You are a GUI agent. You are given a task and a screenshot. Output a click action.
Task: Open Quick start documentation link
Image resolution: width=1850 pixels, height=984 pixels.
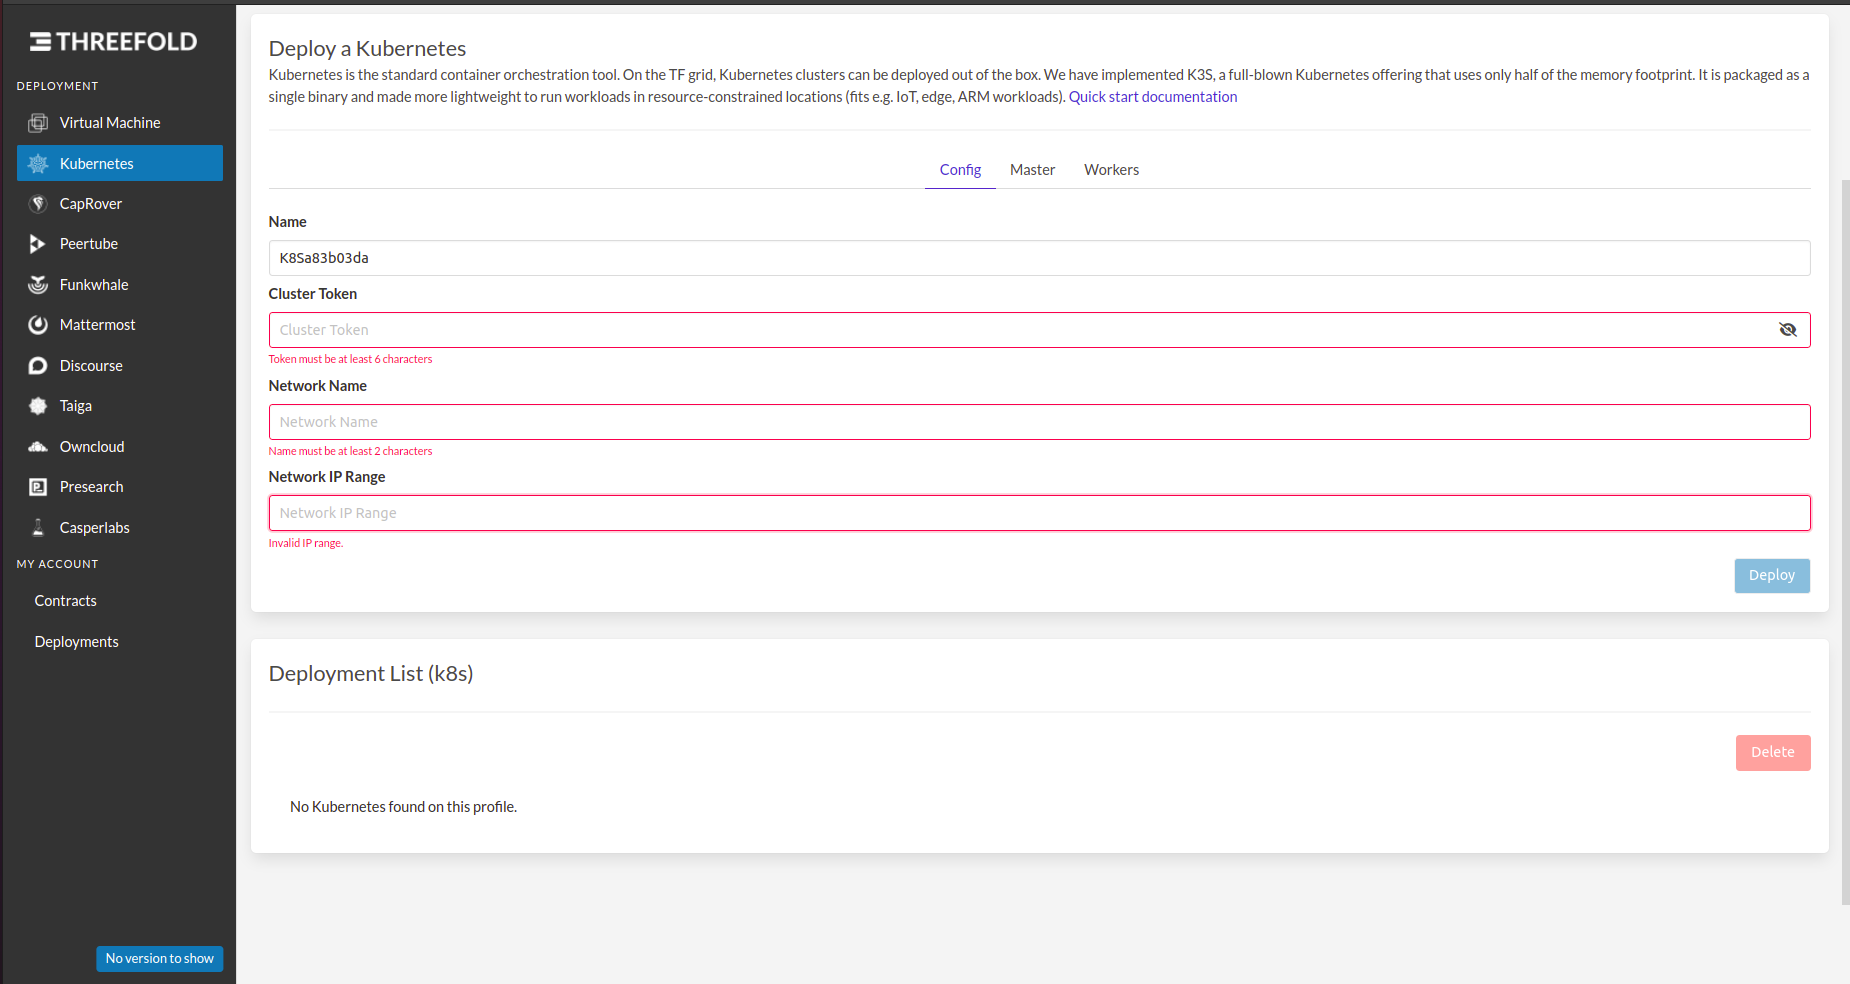click(x=1152, y=96)
